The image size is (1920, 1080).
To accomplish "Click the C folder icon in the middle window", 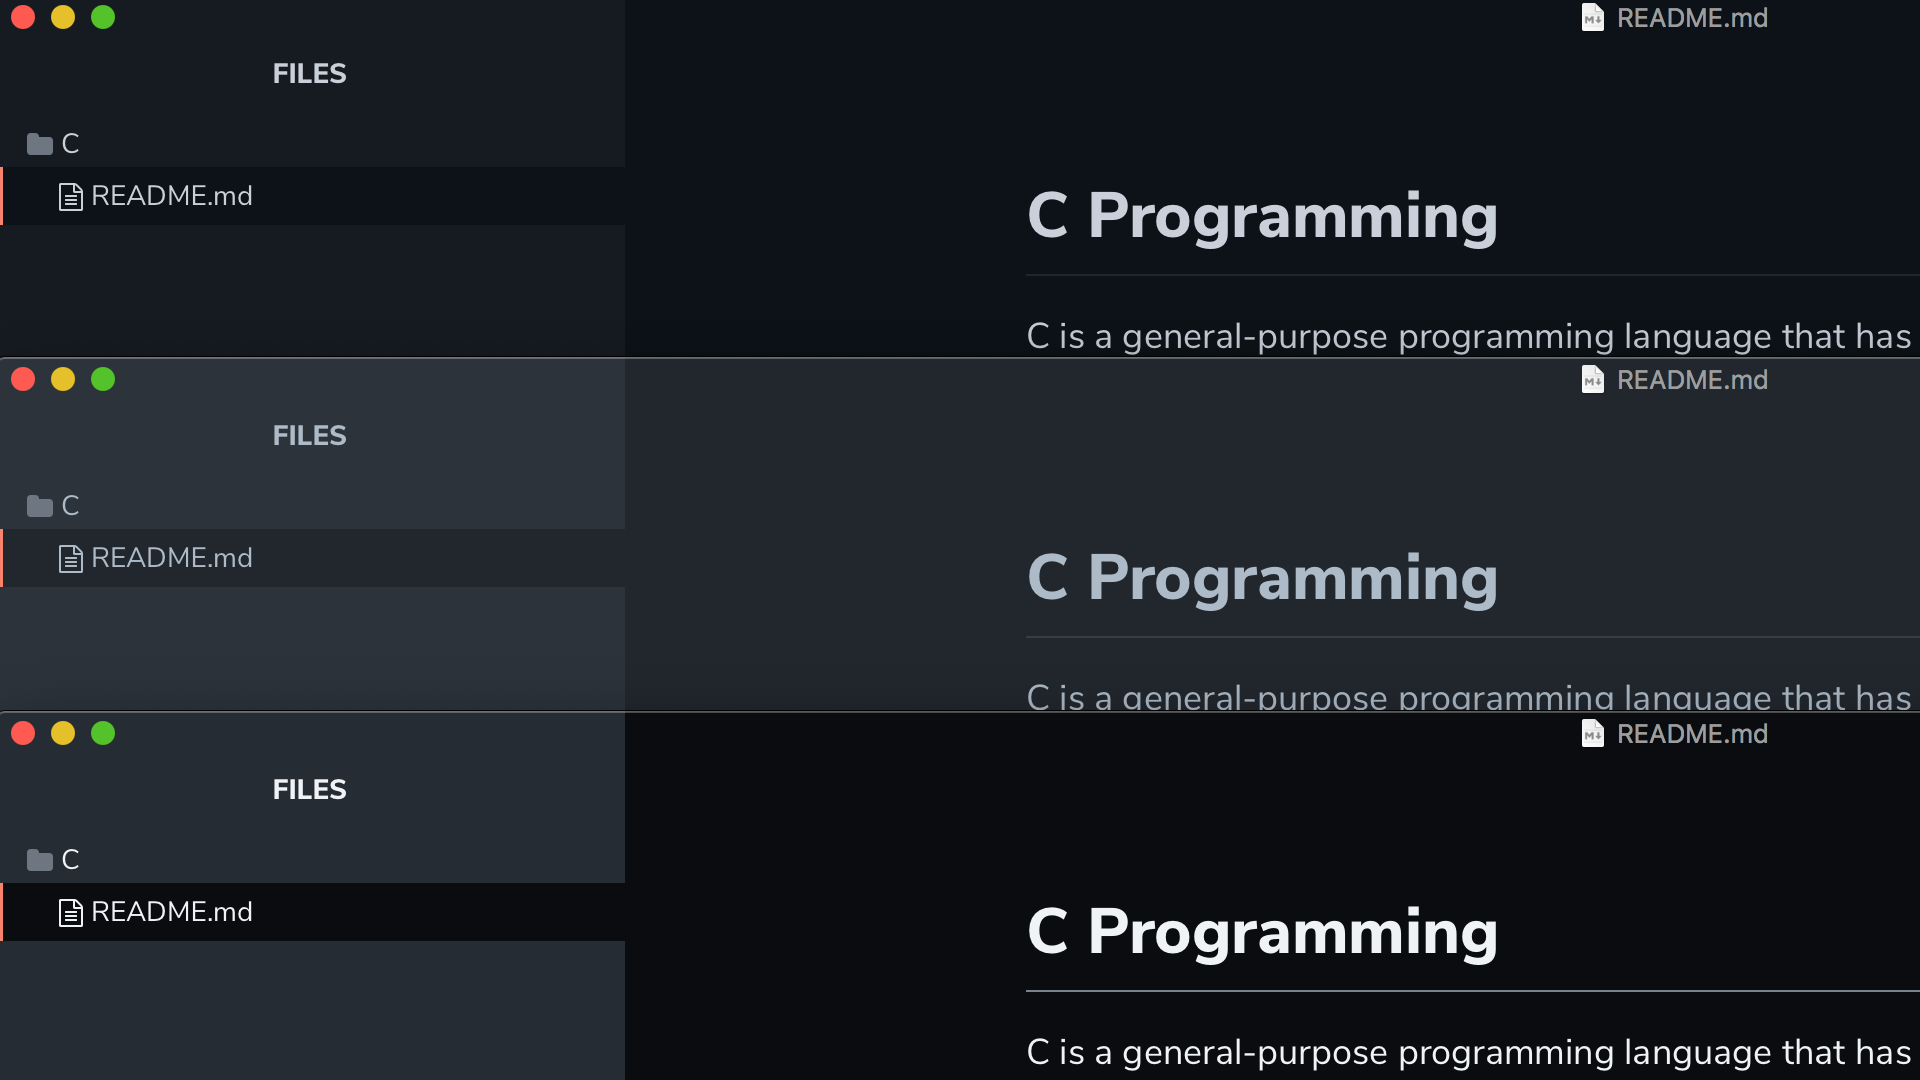I will pyautogui.click(x=40, y=506).
